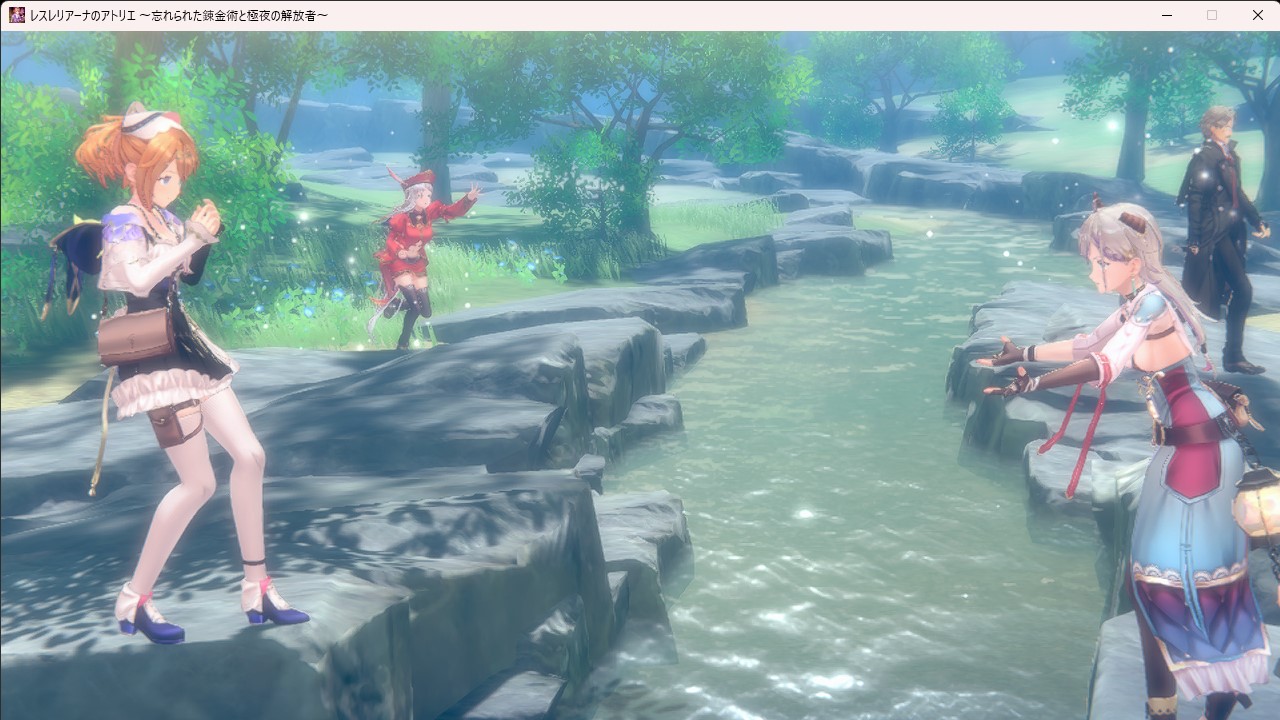Click the game app icon in title bar
The height and width of the screenshot is (720, 1280).
[17, 15]
